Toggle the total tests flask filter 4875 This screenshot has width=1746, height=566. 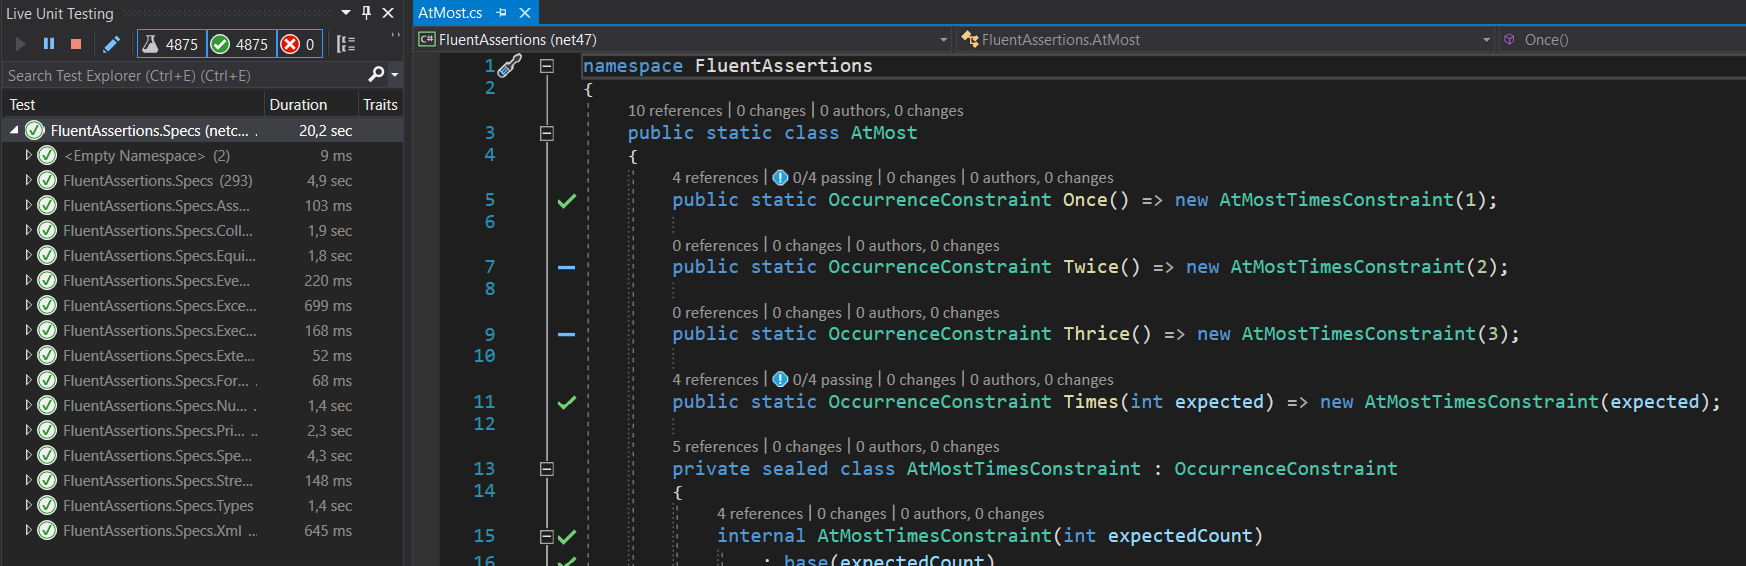(x=170, y=44)
